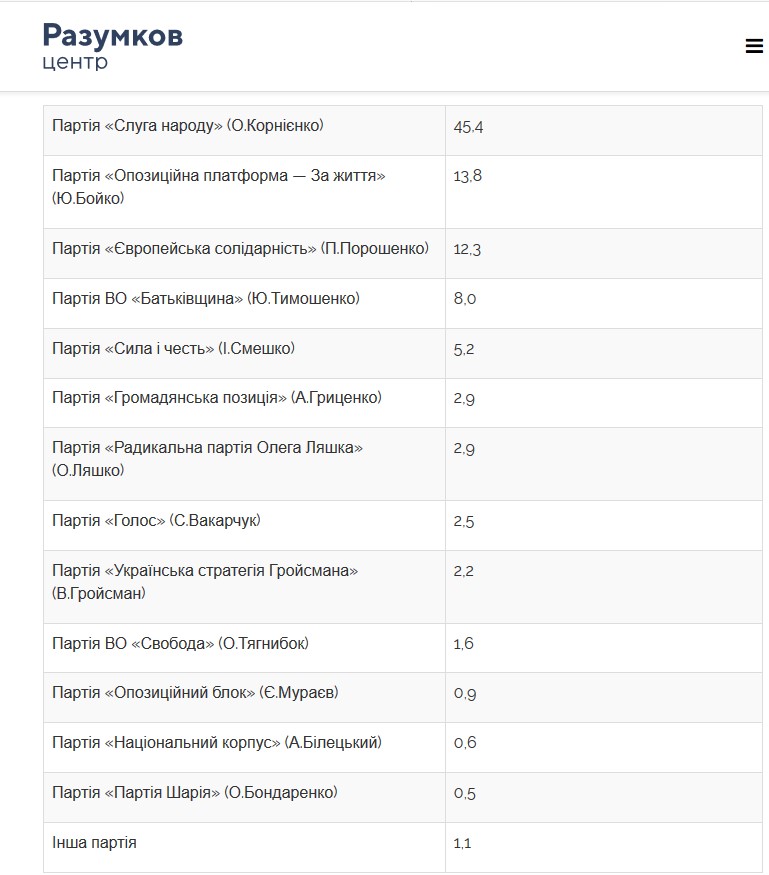The height and width of the screenshot is (875, 769).
Task: Select ВО «Батьківщина» (Ю.Тимошенко) row
Action: pyautogui.click(x=403, y=304)
